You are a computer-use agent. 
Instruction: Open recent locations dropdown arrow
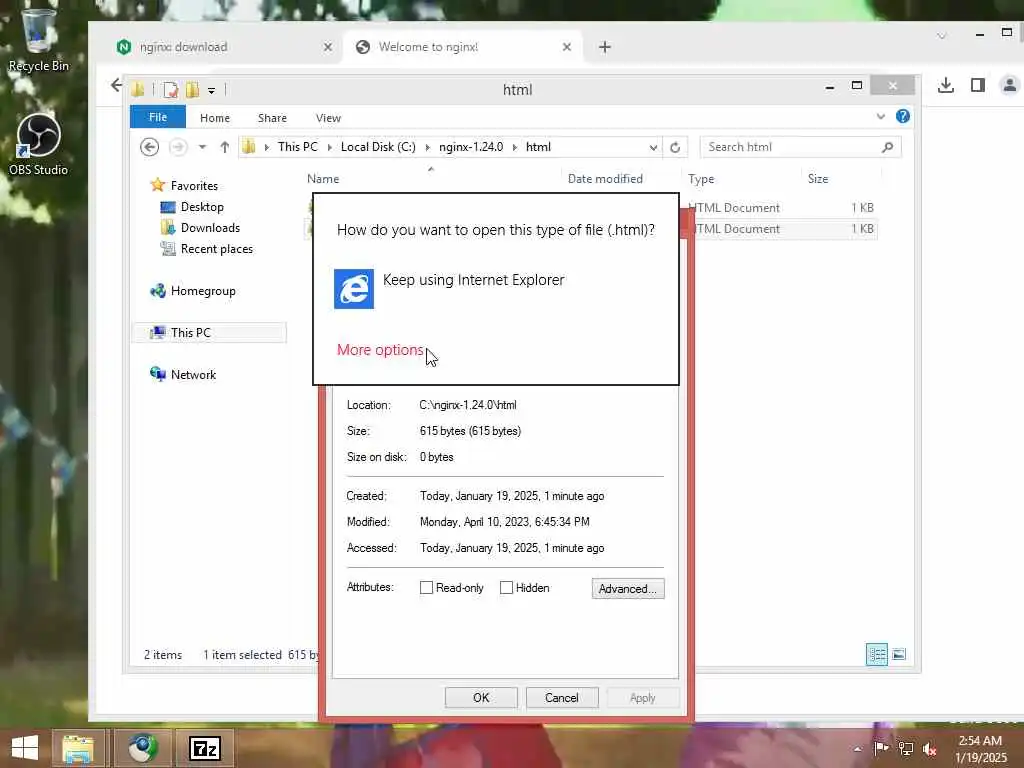(x=202, y=147)
